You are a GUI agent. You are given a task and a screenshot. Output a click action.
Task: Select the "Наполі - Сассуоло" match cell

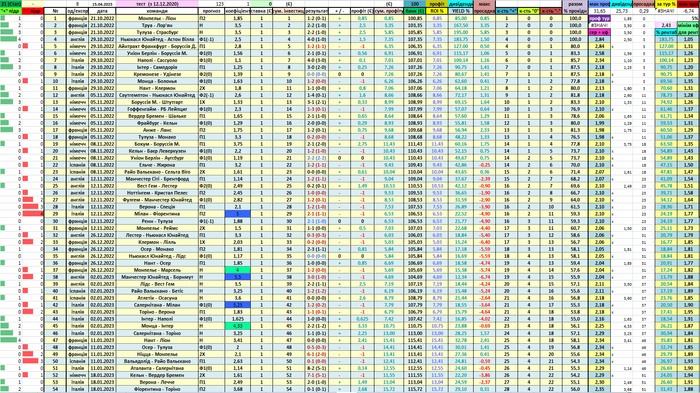[x=157, y=60]
